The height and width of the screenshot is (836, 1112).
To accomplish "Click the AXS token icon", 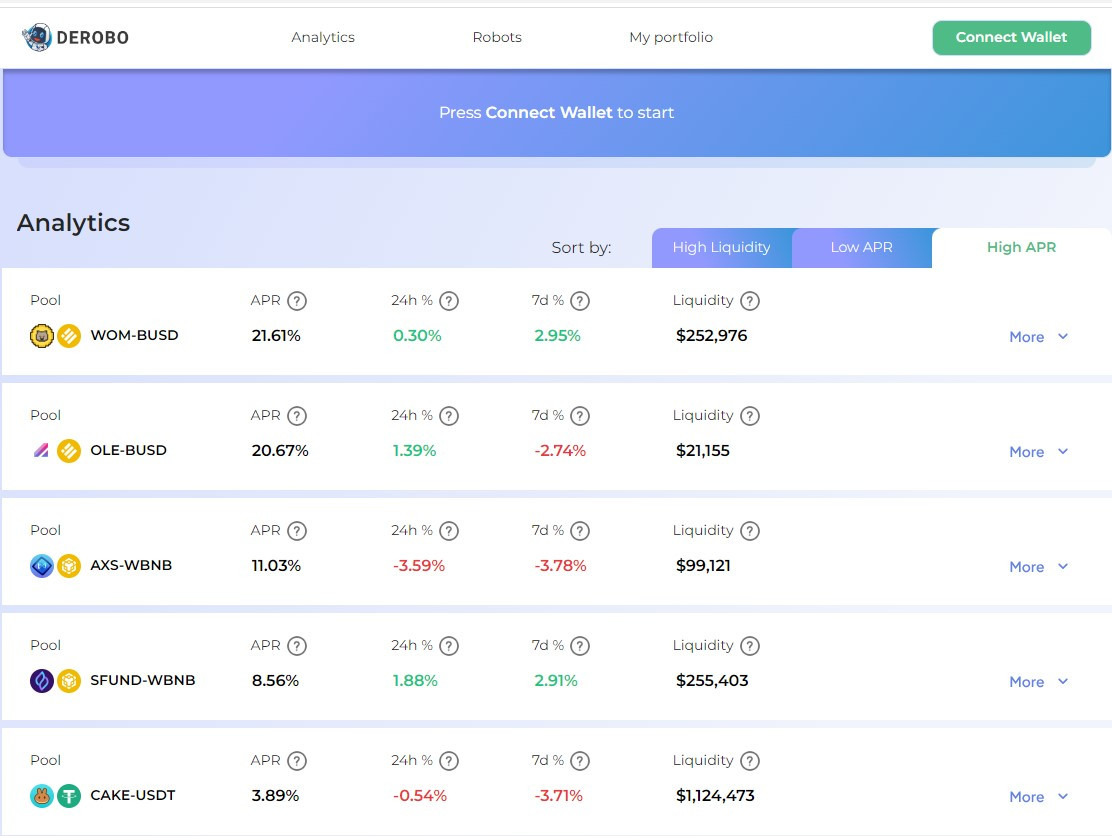I will (x=41, y=566).
